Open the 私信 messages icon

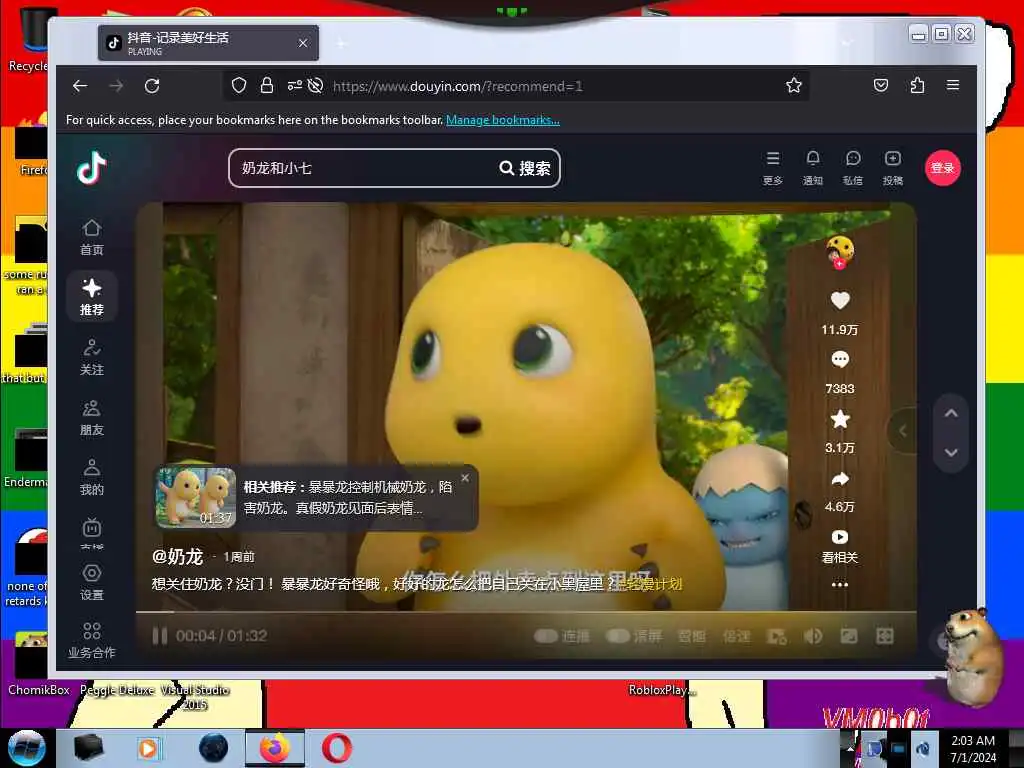tap(852, 168)
